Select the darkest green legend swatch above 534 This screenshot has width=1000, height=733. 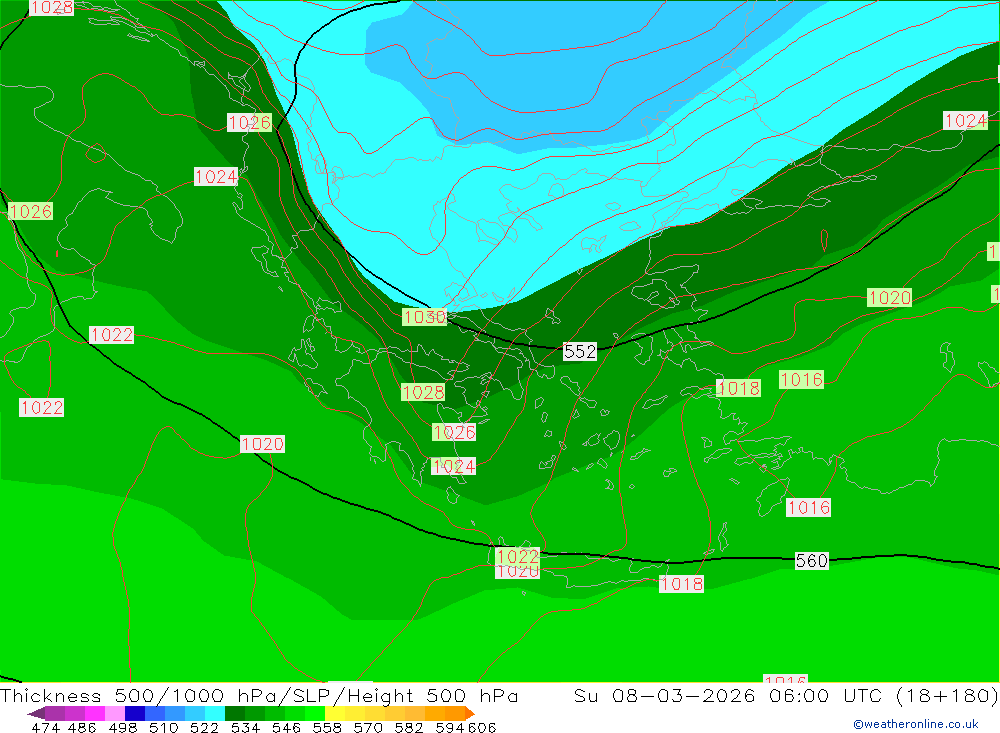click(x=235, y=713)
